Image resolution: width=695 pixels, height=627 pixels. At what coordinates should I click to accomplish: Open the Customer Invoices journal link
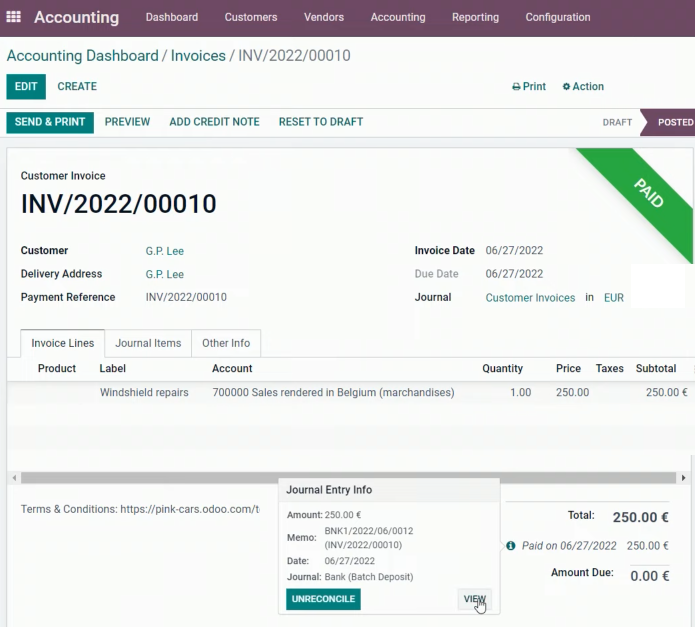[530, 298]
